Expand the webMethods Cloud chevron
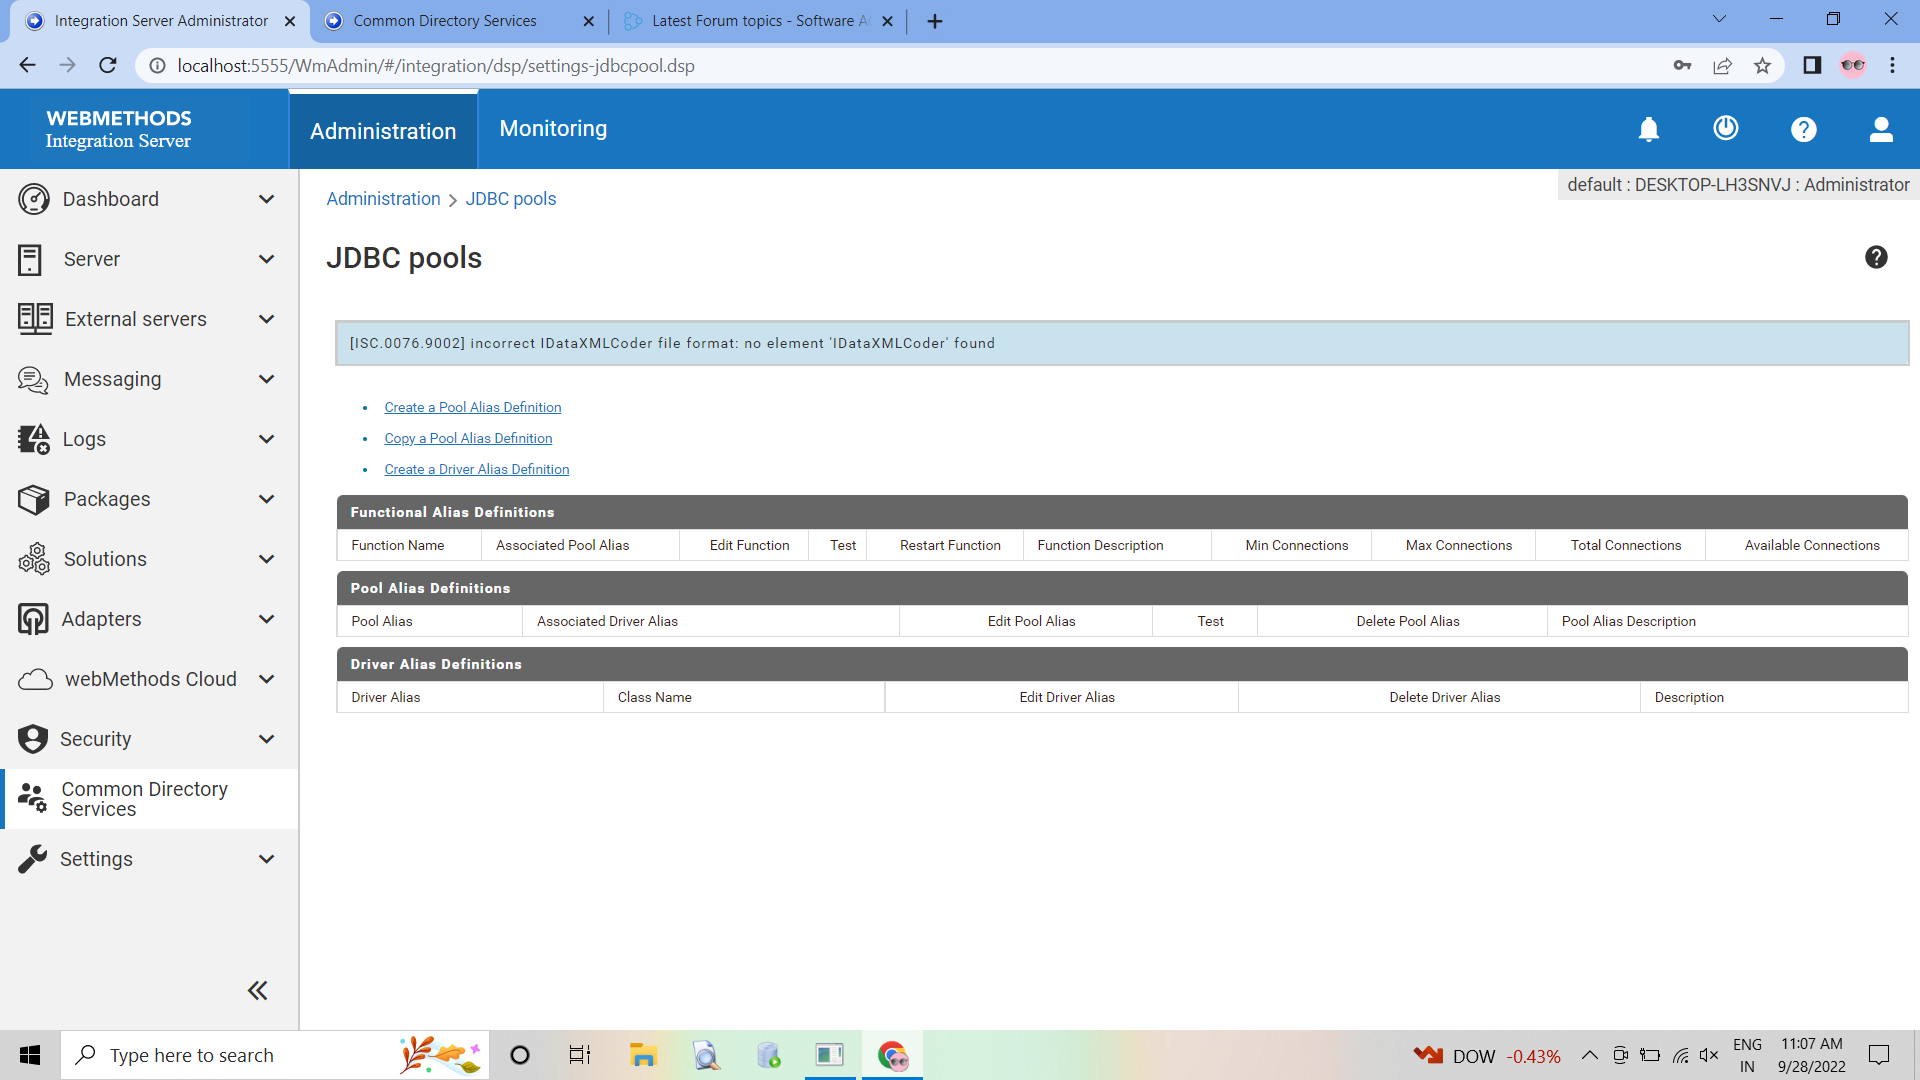This screenshot has width=1920, height=1080. click(x=266, y=679)
